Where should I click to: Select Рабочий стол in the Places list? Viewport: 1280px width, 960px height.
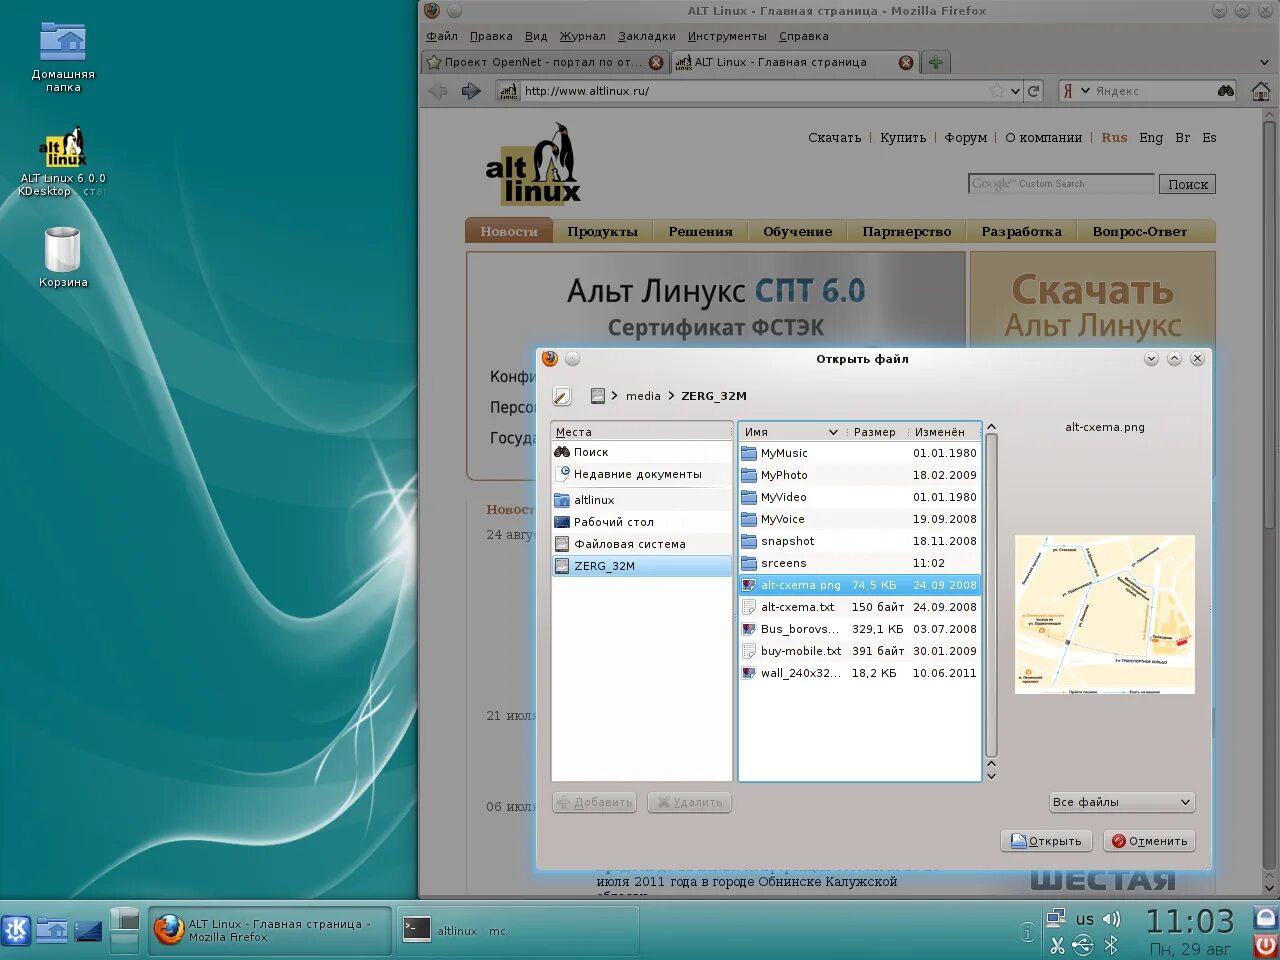(642, 522)
